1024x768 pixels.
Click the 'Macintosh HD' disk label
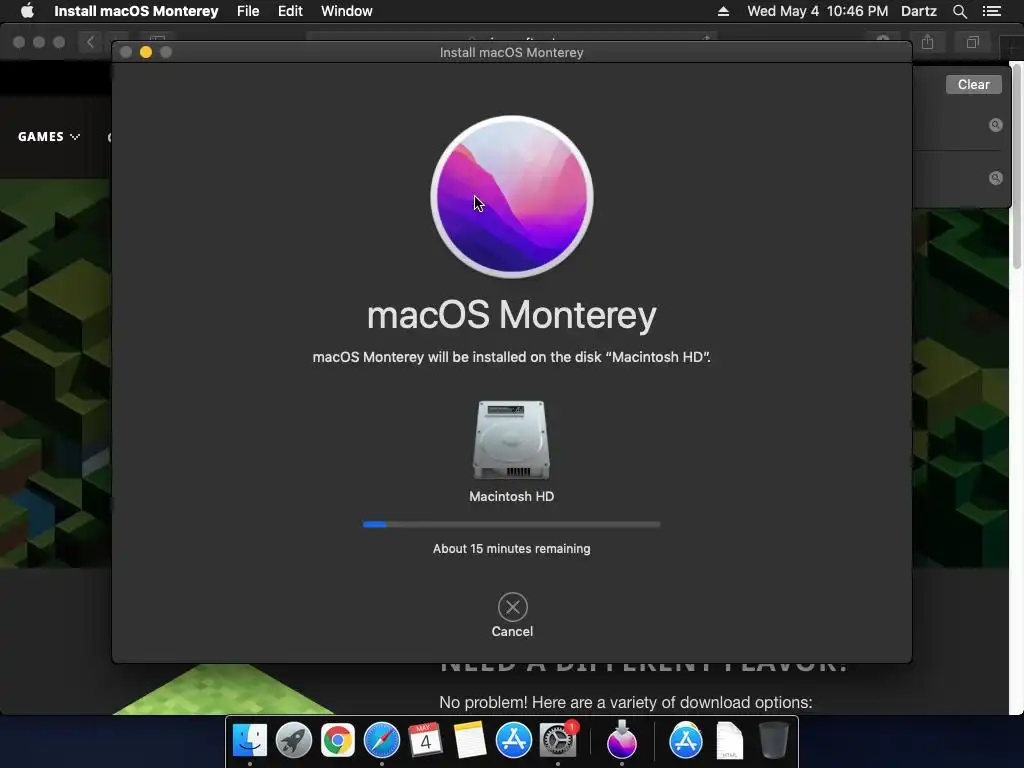tap(511, 496)
